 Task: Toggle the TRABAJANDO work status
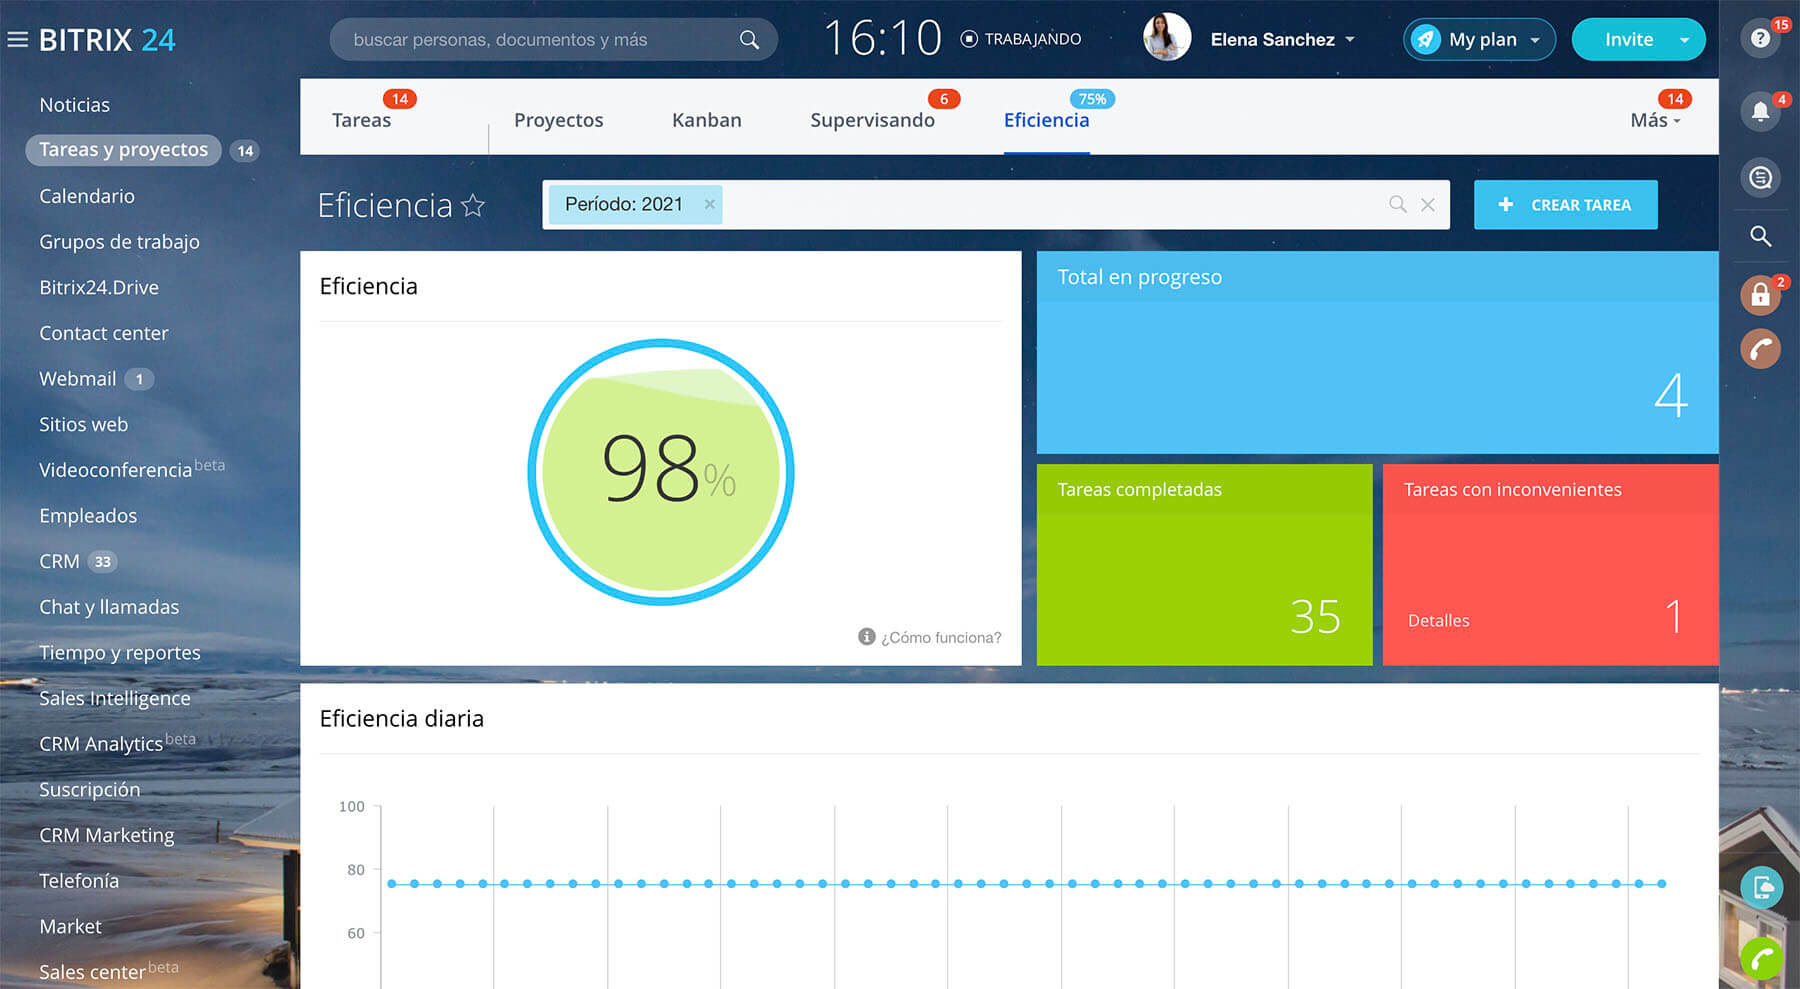(1021, 39)
